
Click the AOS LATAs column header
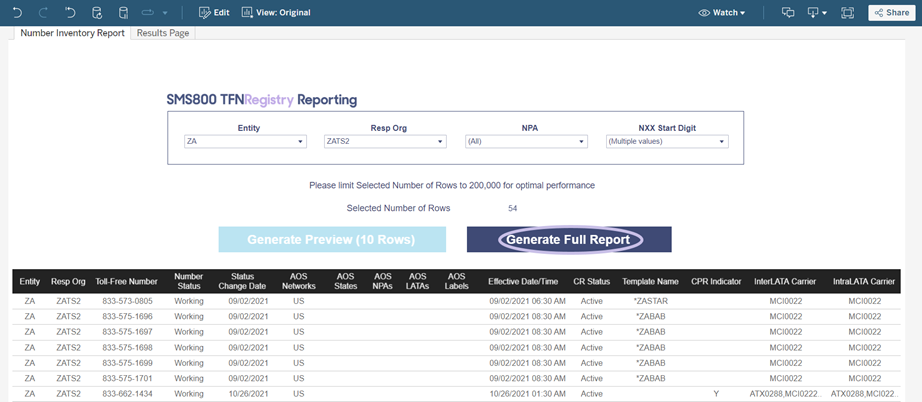(x=417, y=282)
